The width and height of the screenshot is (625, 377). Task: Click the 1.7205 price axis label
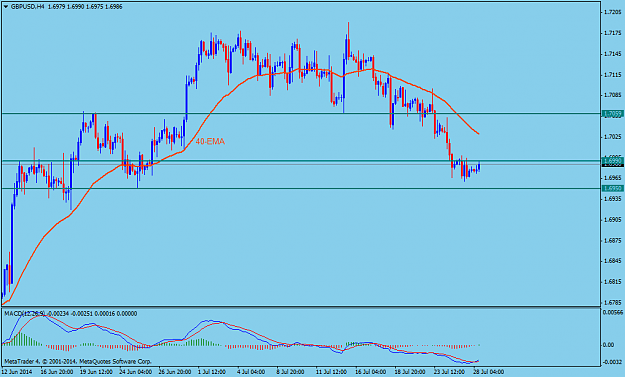tap(613, 12)
